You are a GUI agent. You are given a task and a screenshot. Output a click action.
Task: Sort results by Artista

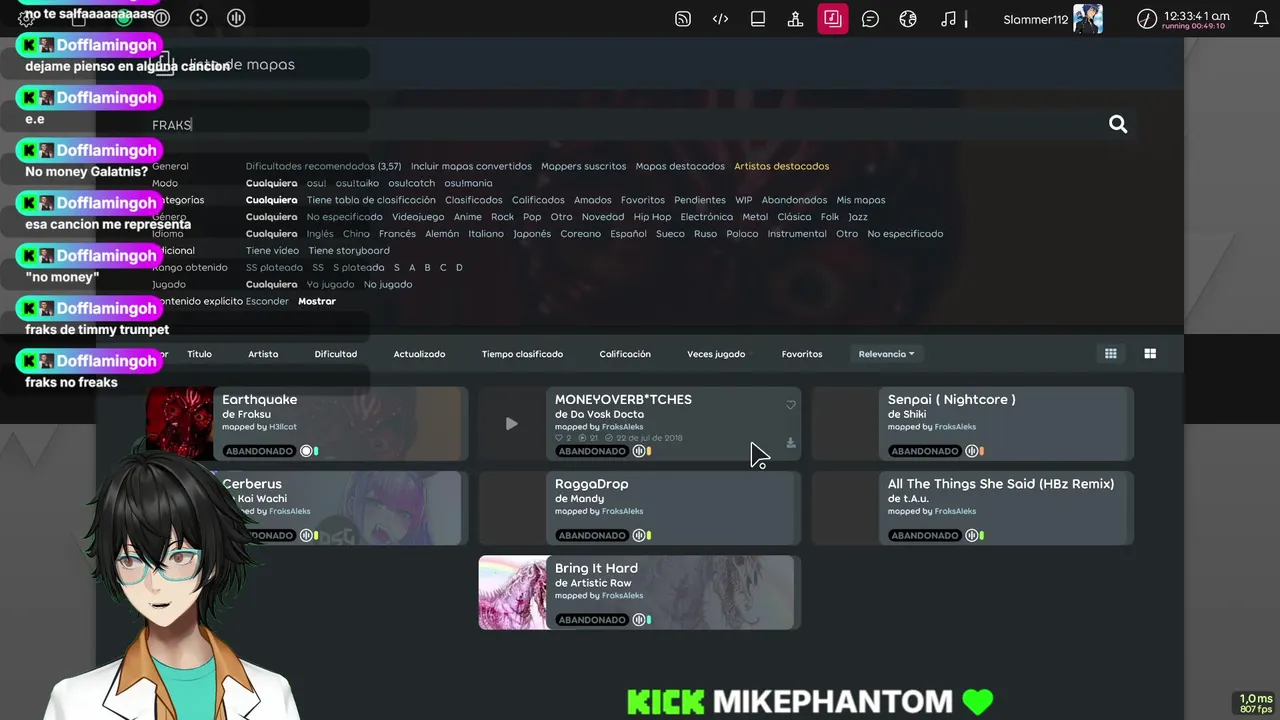click(x=263, y=354)
